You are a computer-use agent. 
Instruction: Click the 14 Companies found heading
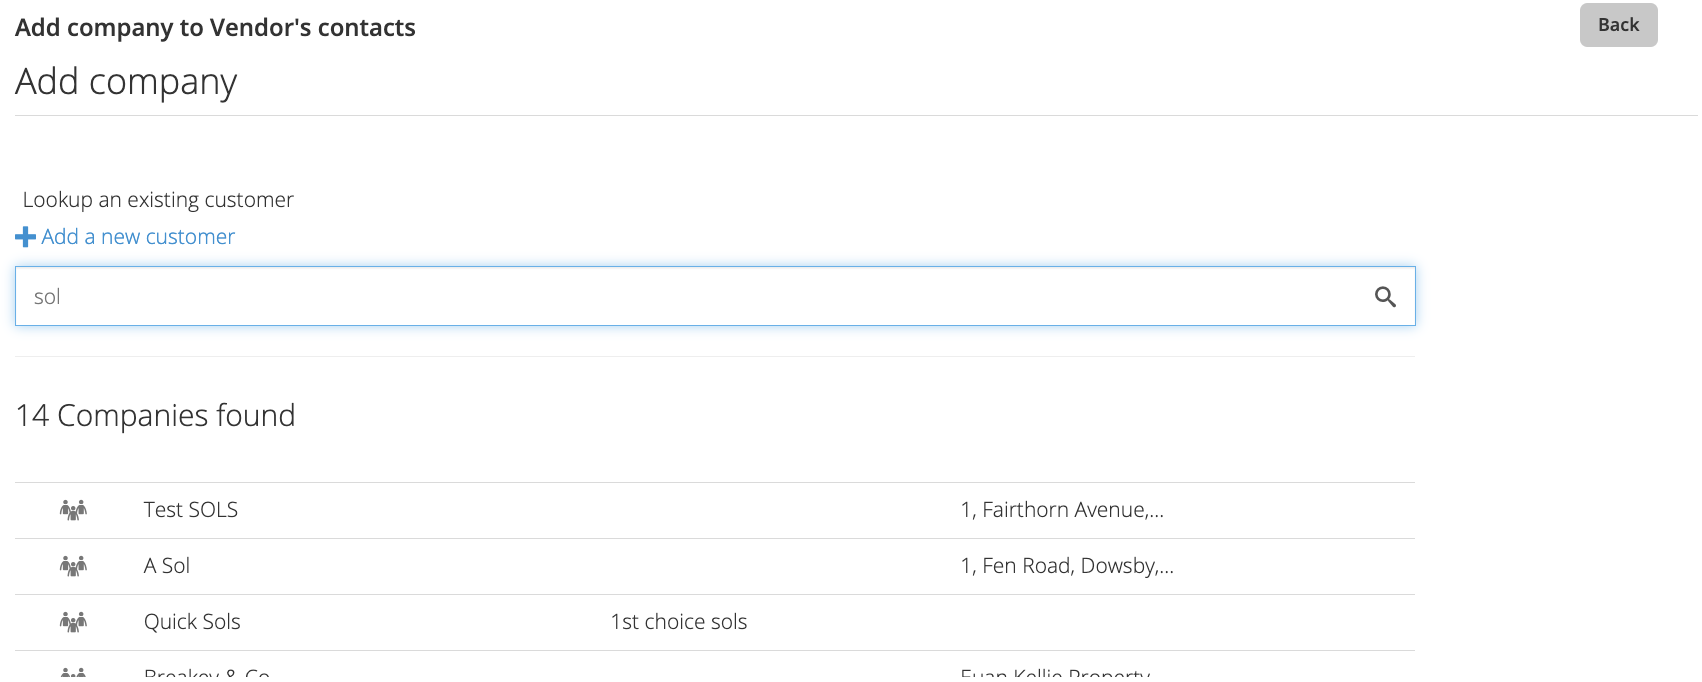coord(155,415)
